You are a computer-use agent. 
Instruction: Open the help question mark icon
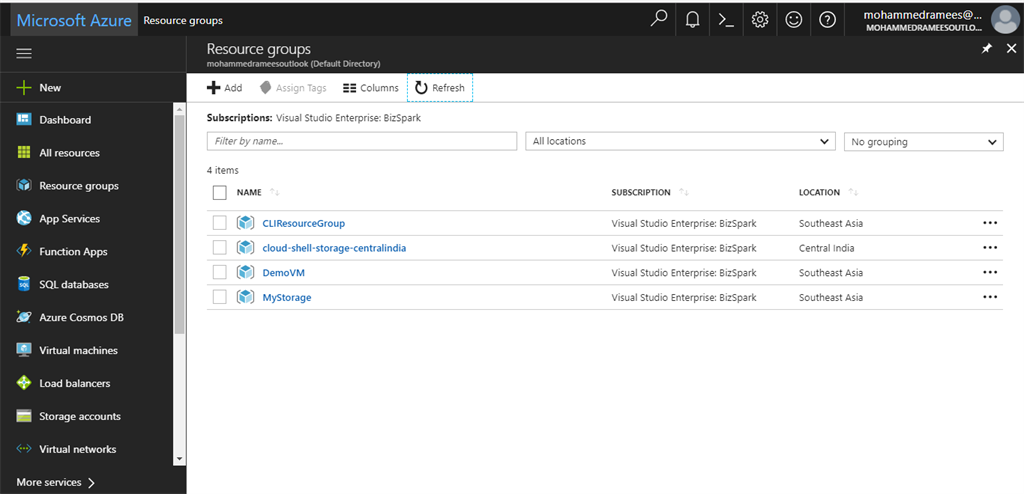pyautogui.click(x=827, y=20)
